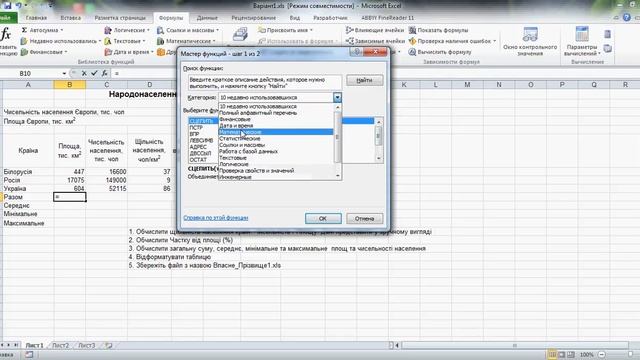Viewport: 640px width, 360px height.
Task: Click the confirm checkmark in formula bar
Action: click(x=94, y=73)
